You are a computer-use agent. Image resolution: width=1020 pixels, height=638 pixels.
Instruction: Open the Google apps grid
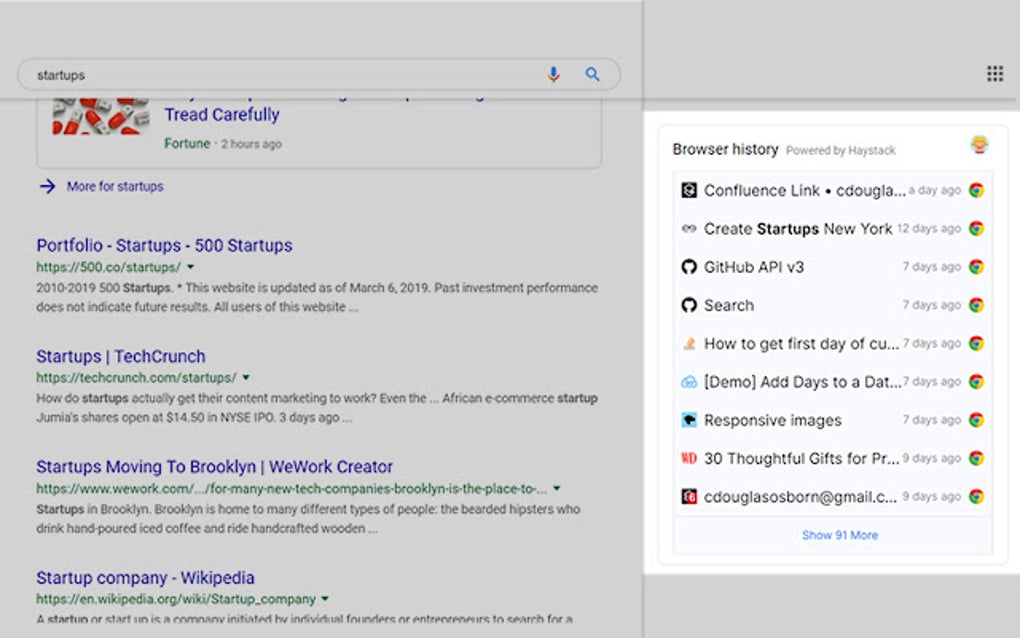click(x=994, y=73)
